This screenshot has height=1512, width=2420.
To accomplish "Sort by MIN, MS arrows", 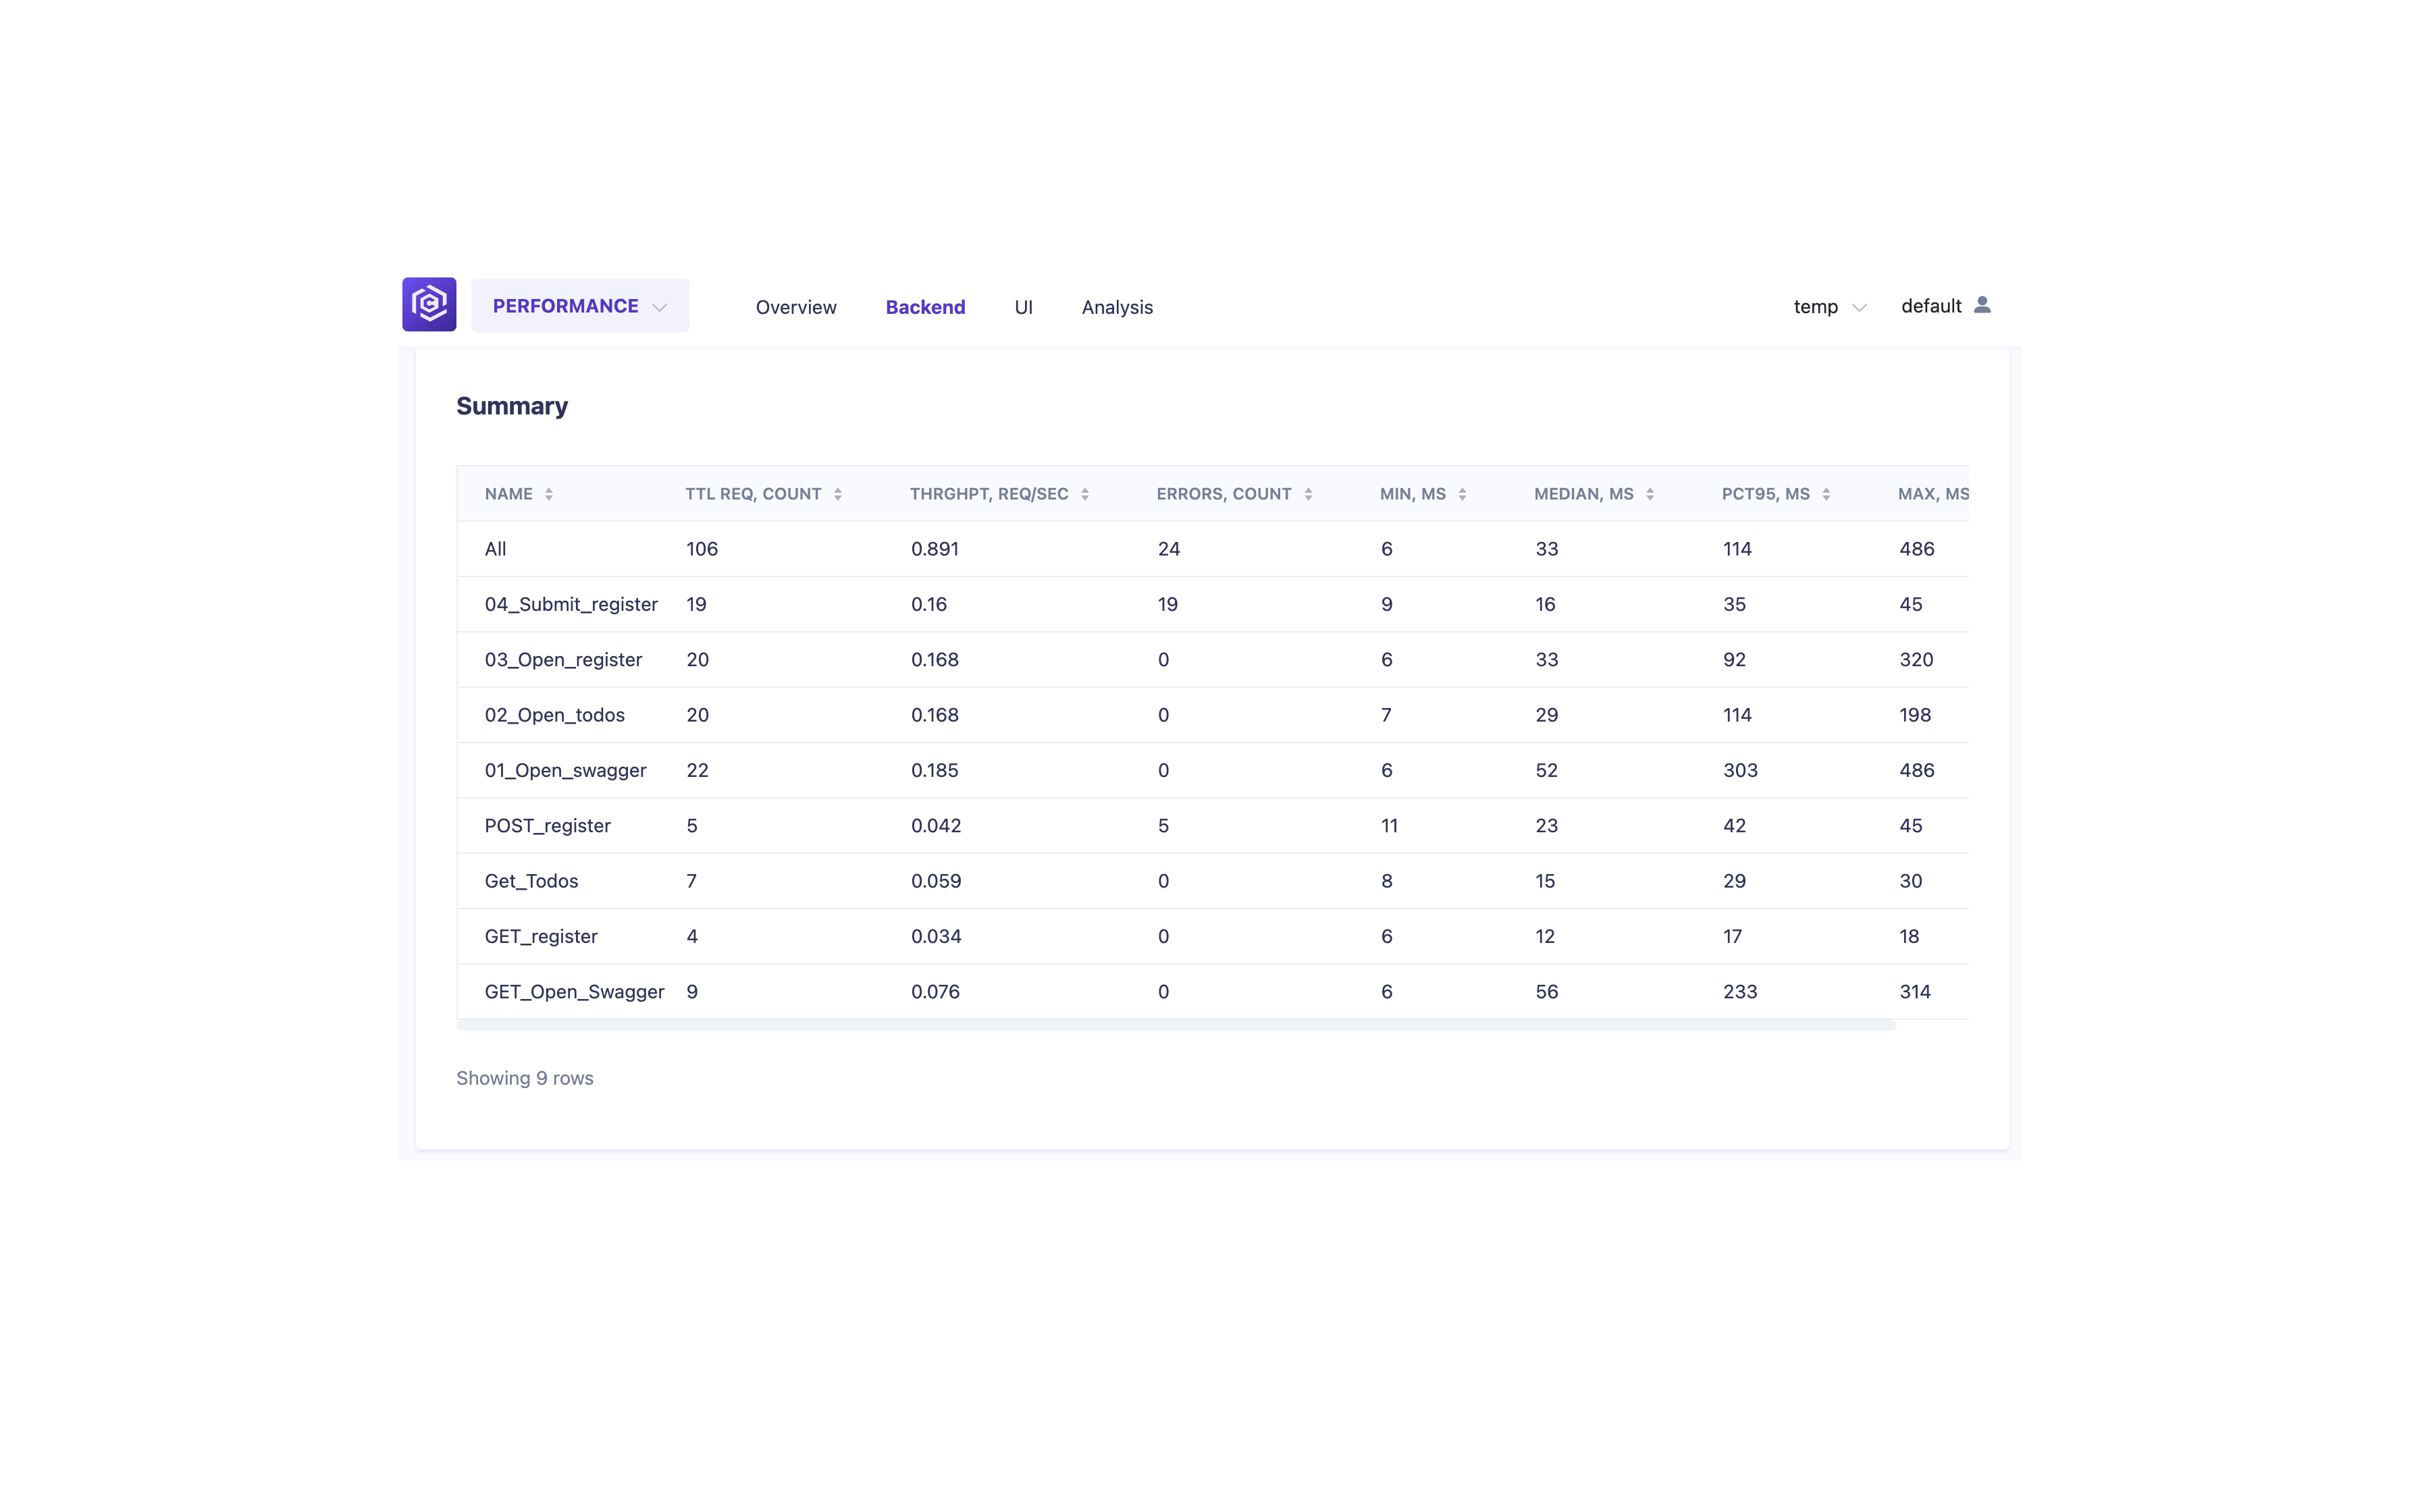I will [1462, 494].
